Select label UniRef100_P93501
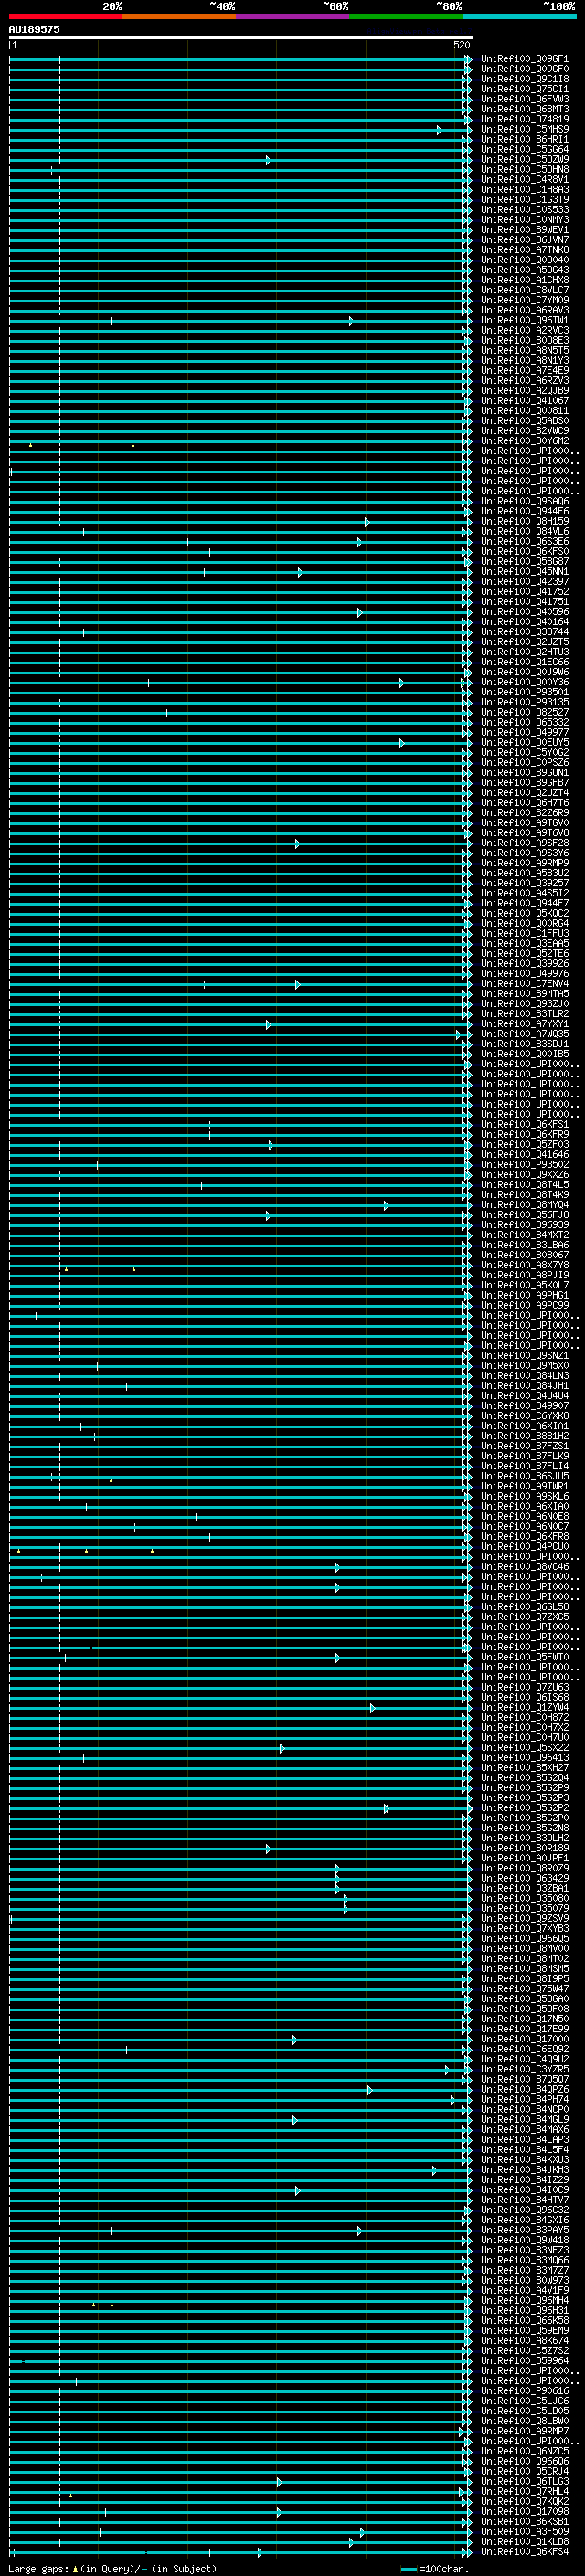Screen dimensions: 585x2576 pyautogui.click(x=524, y=692)
